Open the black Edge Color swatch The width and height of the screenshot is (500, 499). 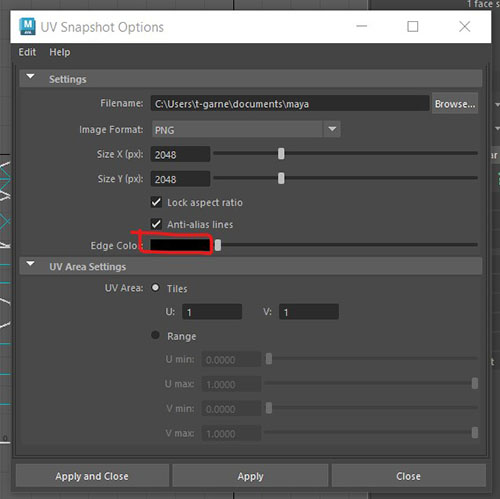click(x=180, y=245)
